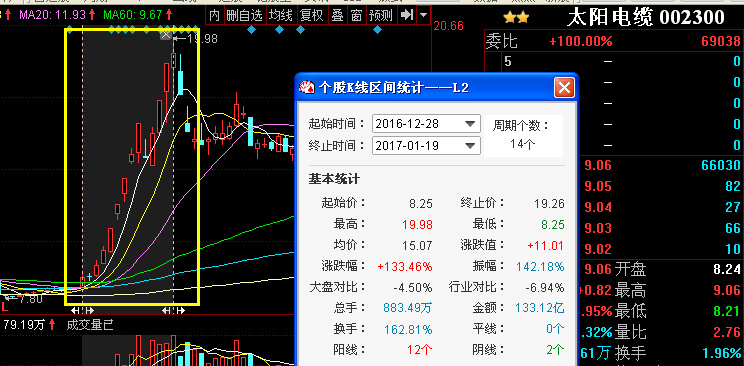Toggle the 内 button in chart toolbar
The height and width of the screenshot is (366, 744).
click(214, 15)
